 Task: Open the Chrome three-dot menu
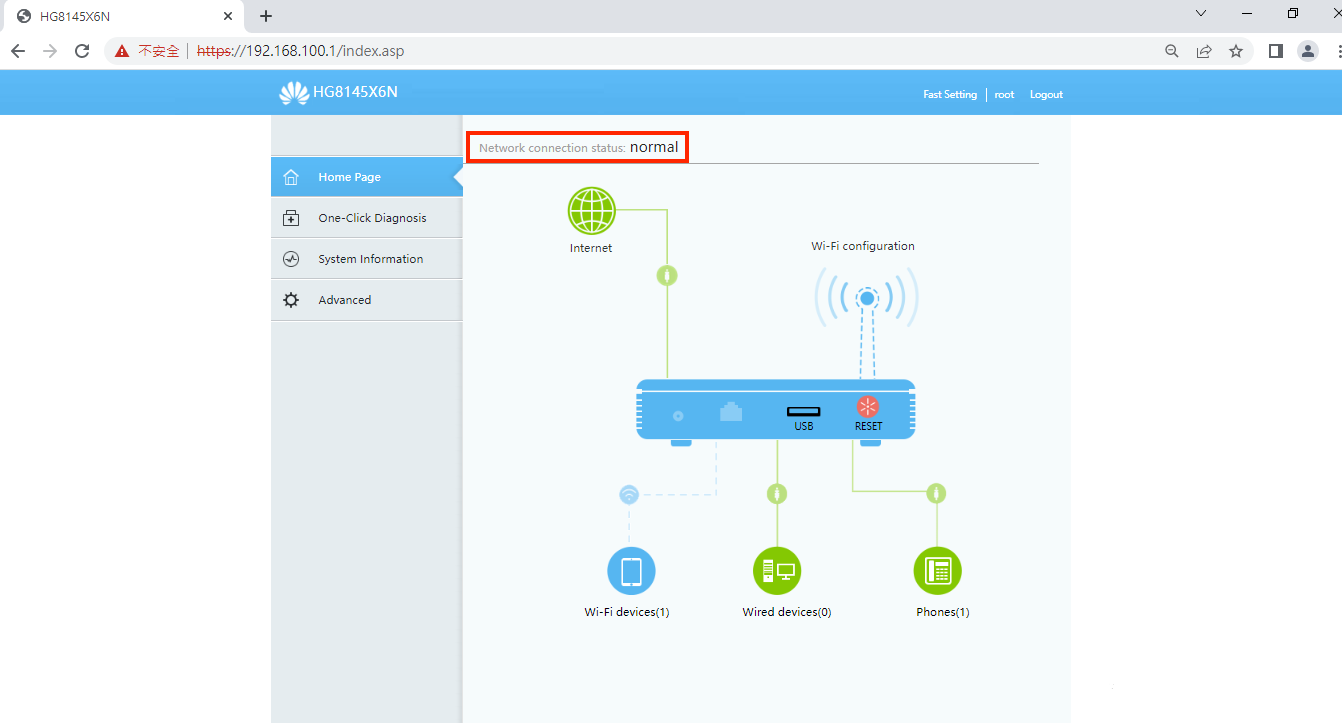[x=1337, y=51]
